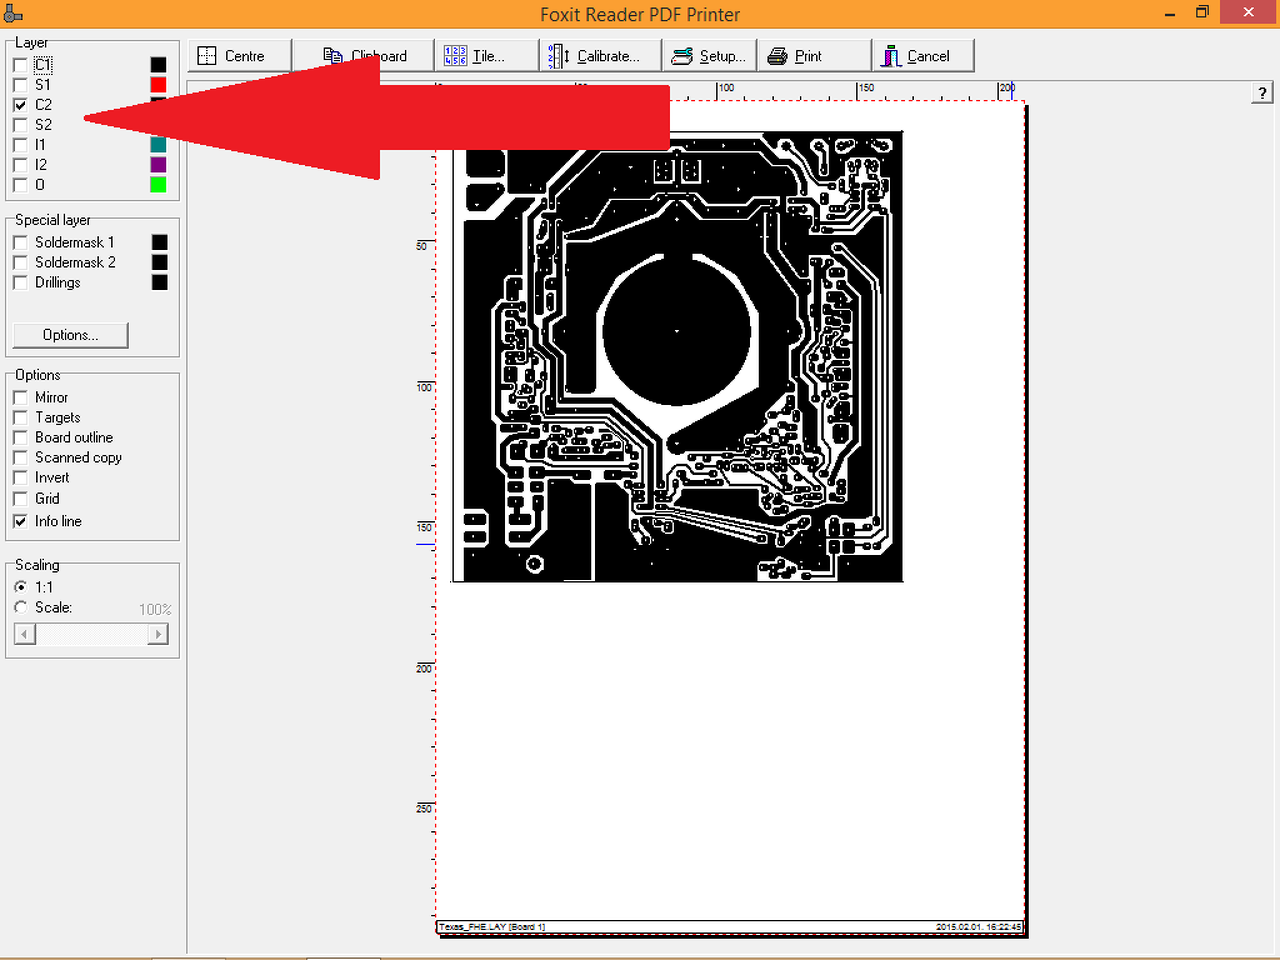The image size is (1280, 960).
Task: Click the Centre toolbar button
Action: (240, 56)
